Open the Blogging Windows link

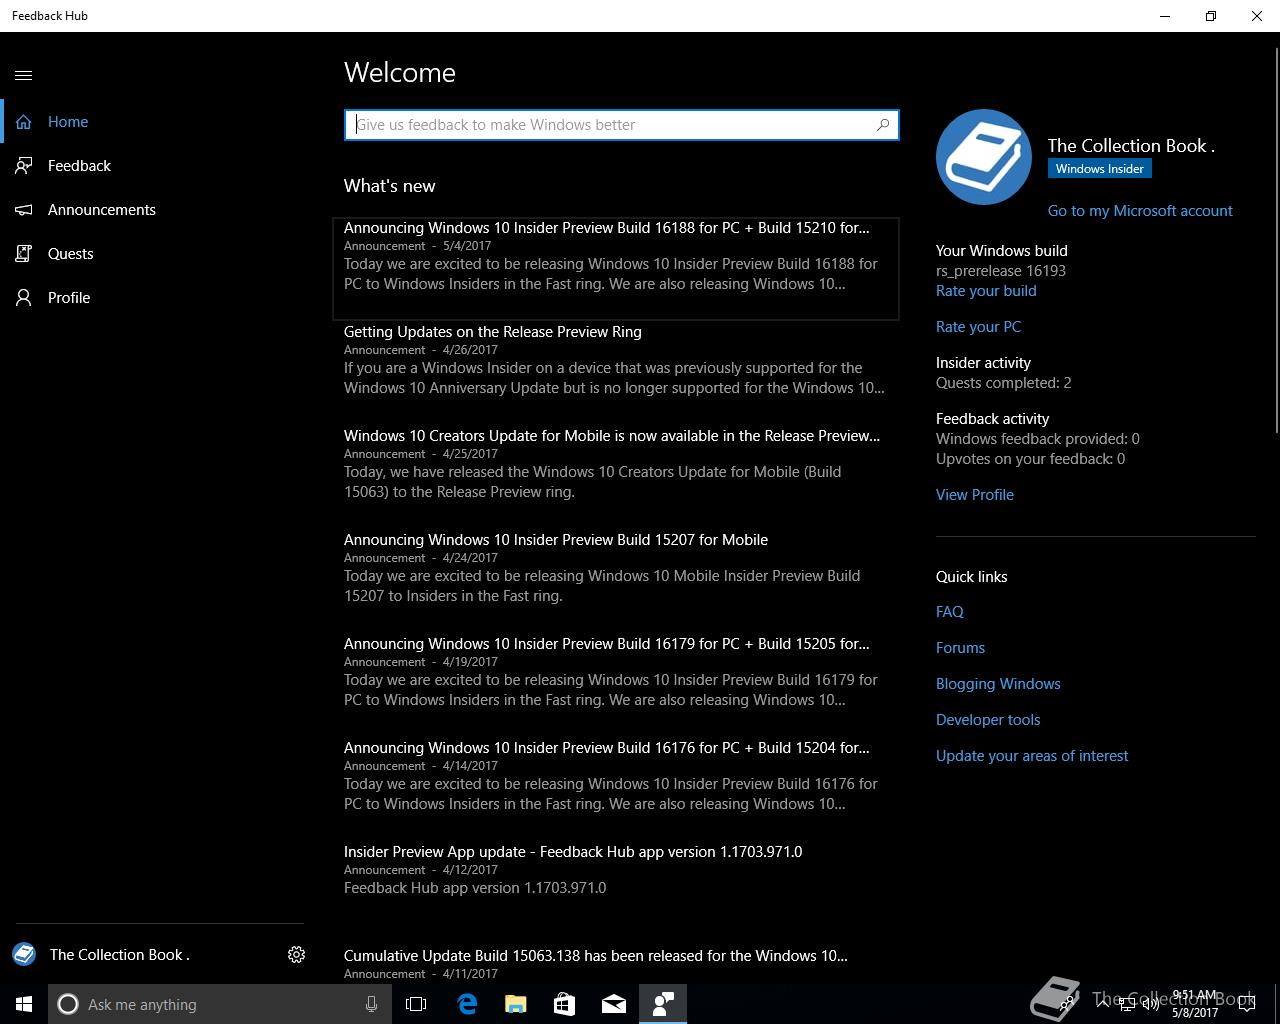(x=998, y=684)
